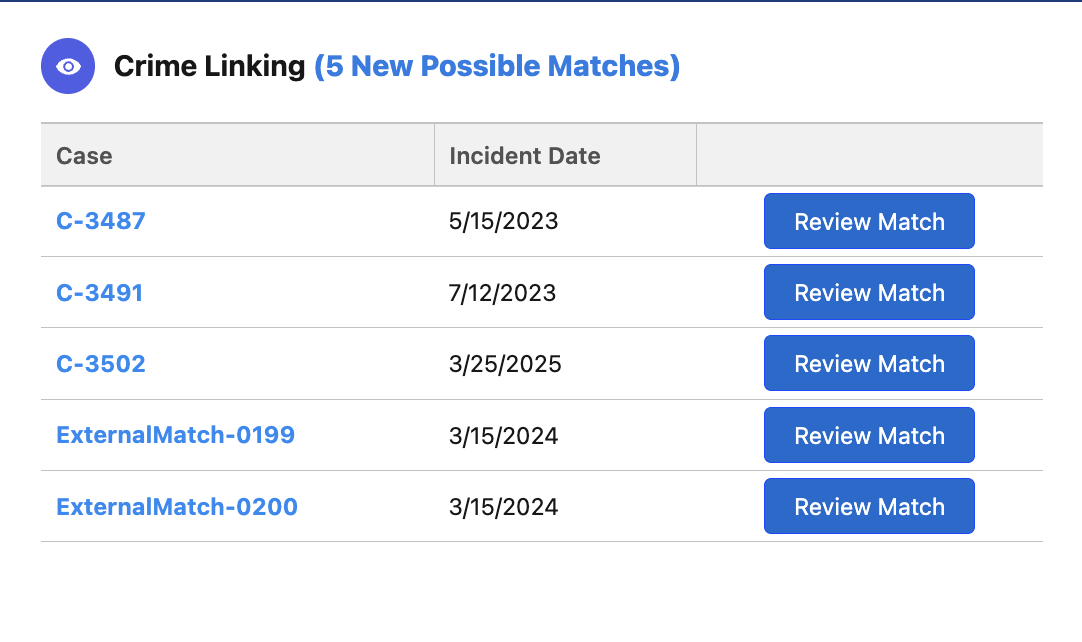Select the 5/15/2023 incident date cell
1082x642 pixels.
504,221
